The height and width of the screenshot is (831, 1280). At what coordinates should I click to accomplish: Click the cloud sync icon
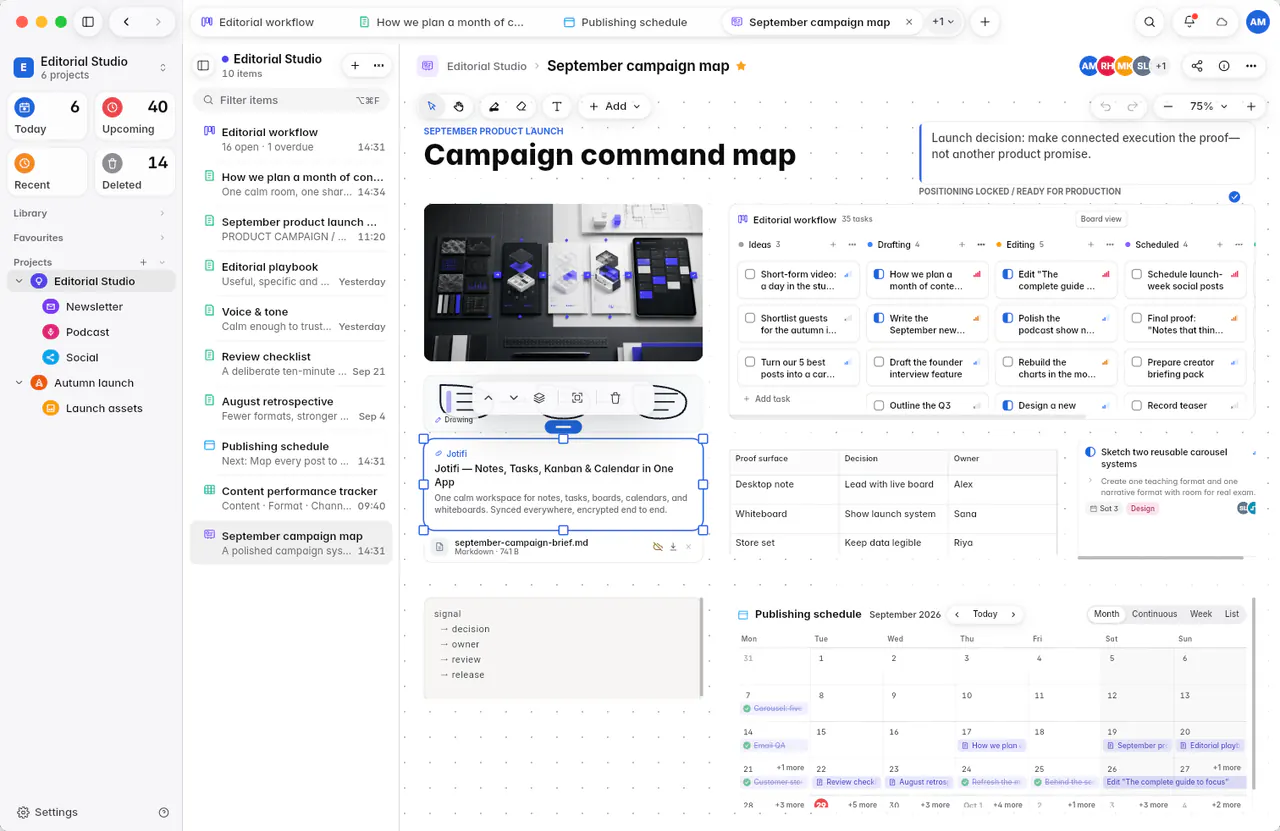(1222, 22)
